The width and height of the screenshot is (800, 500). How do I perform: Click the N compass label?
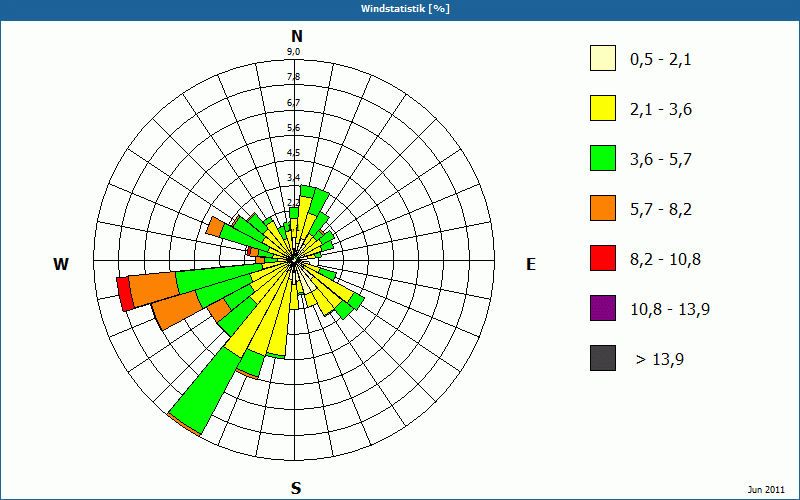pos(296,36)
